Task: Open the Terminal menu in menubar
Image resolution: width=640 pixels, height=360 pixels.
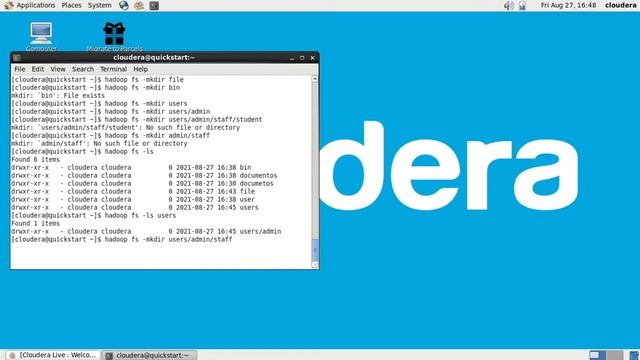Action: click(113, 69)
